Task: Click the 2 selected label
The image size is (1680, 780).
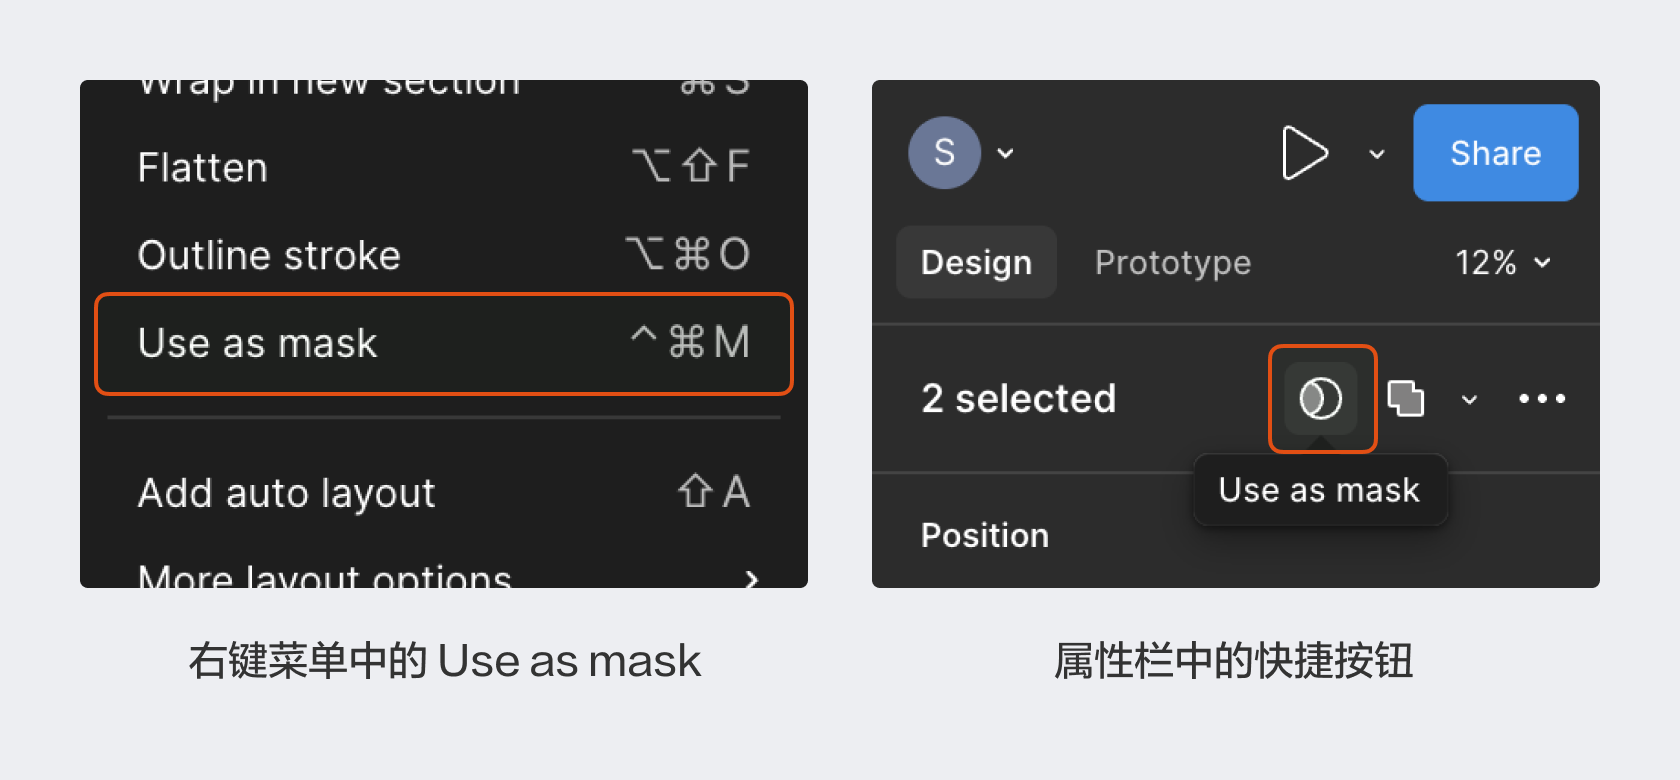Action: (x=1018, y=398)
